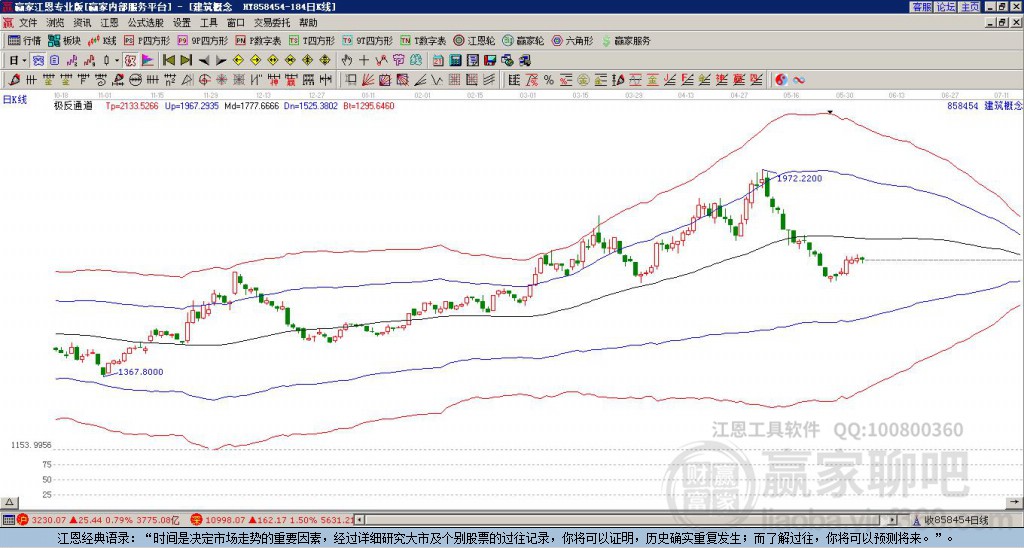Expand the candlestick style dropdown arrow
The image size is (1024, 548).
coord(117,61)
